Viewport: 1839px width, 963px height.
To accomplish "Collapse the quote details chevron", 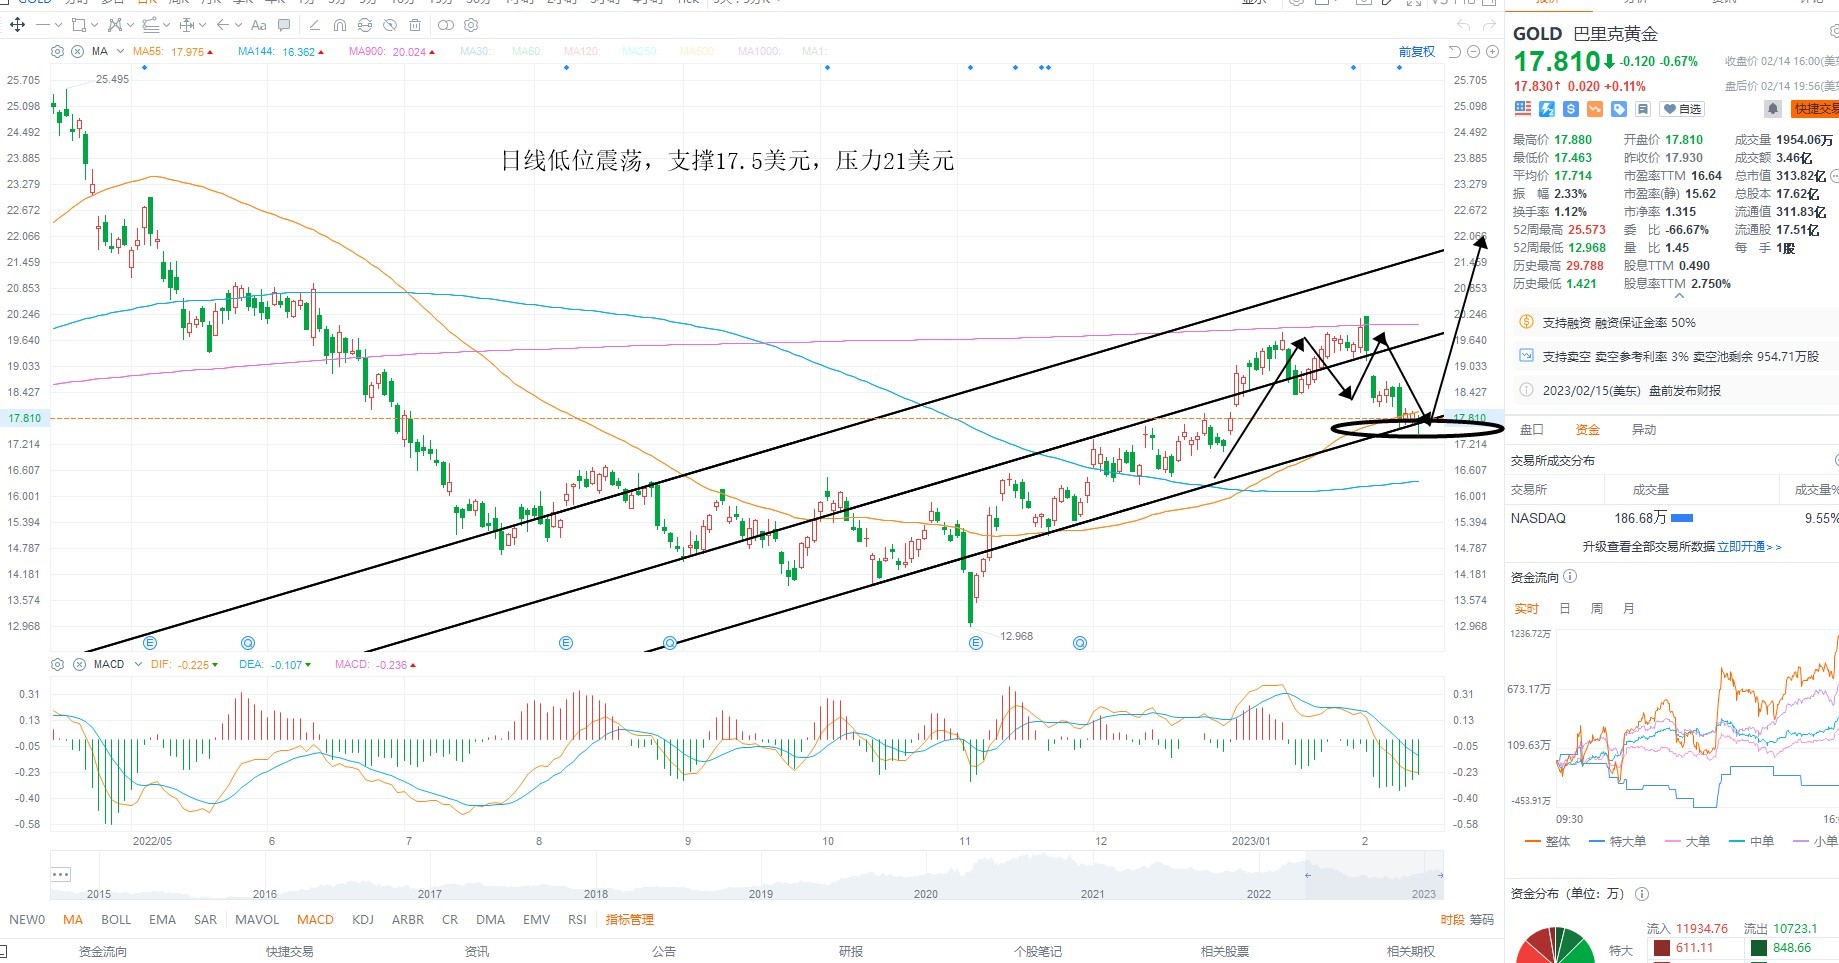I will (1679, 297).
